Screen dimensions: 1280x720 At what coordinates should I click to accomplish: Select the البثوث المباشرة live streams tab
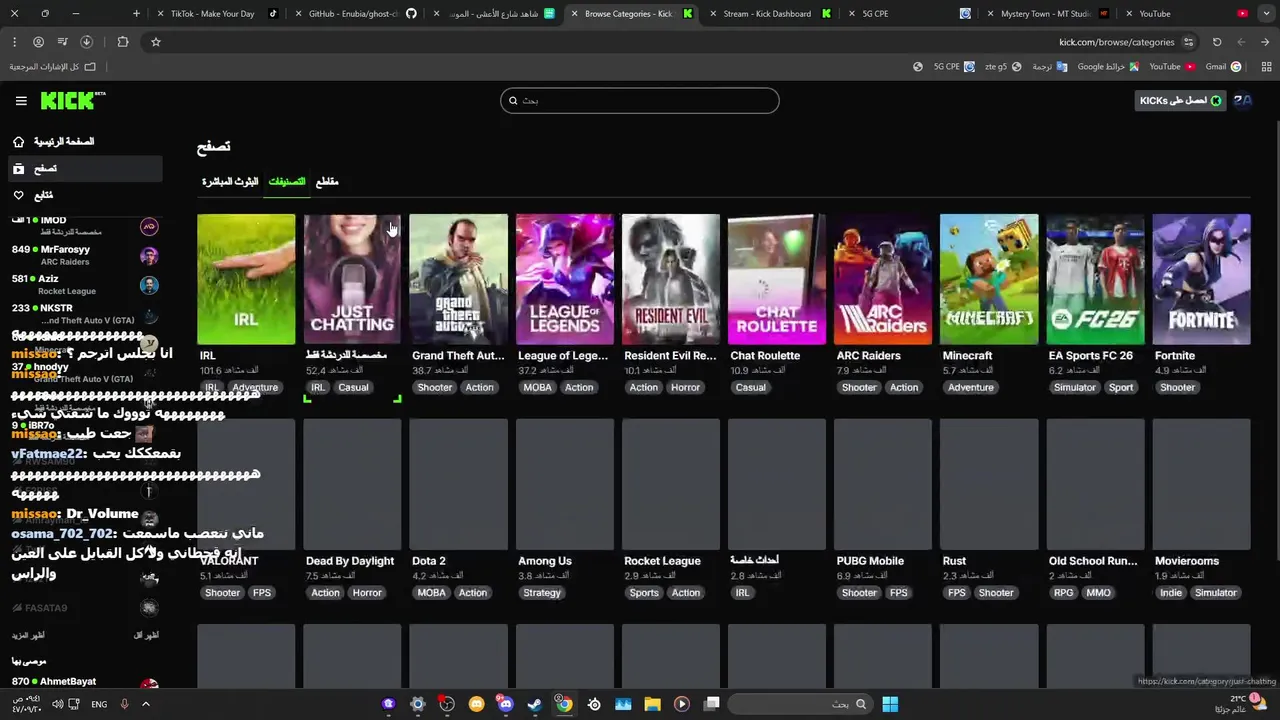pos(230,182)
